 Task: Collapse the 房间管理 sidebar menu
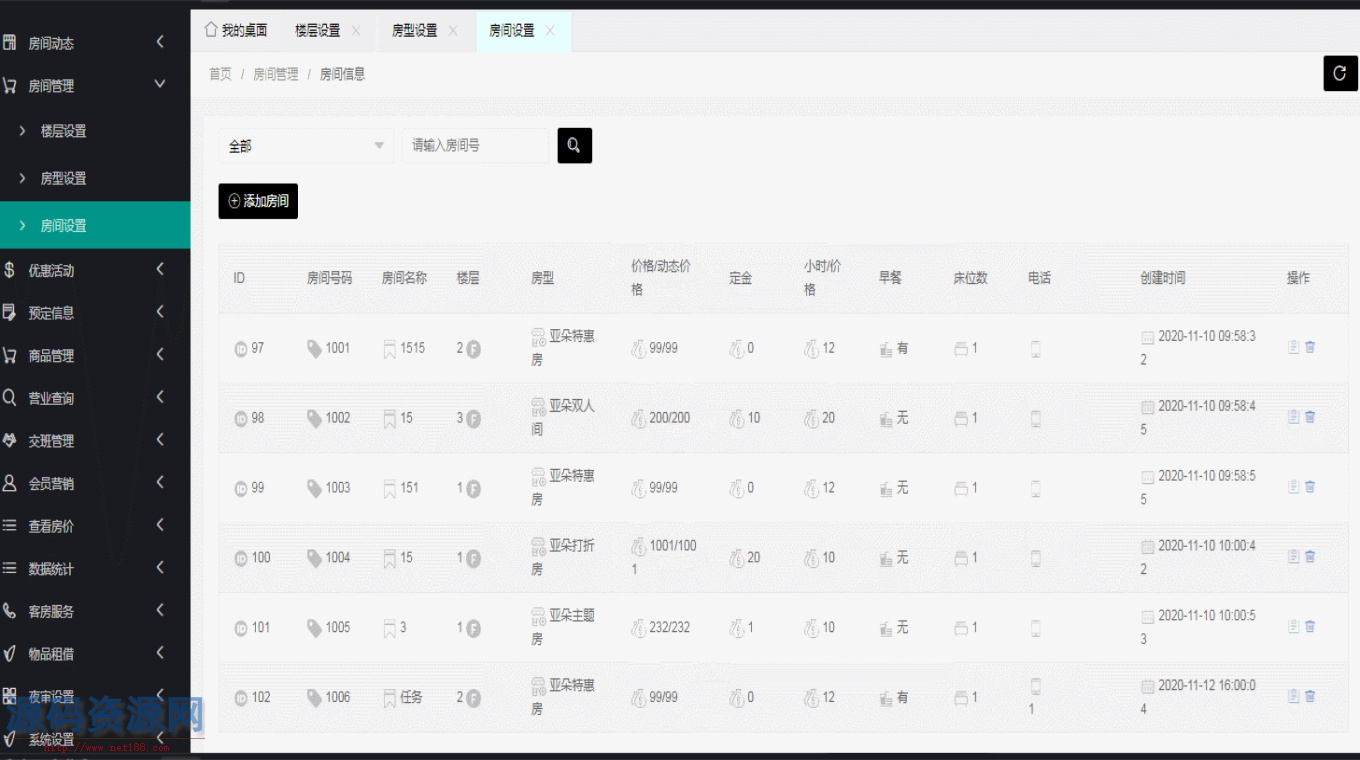tap(160, 84)
